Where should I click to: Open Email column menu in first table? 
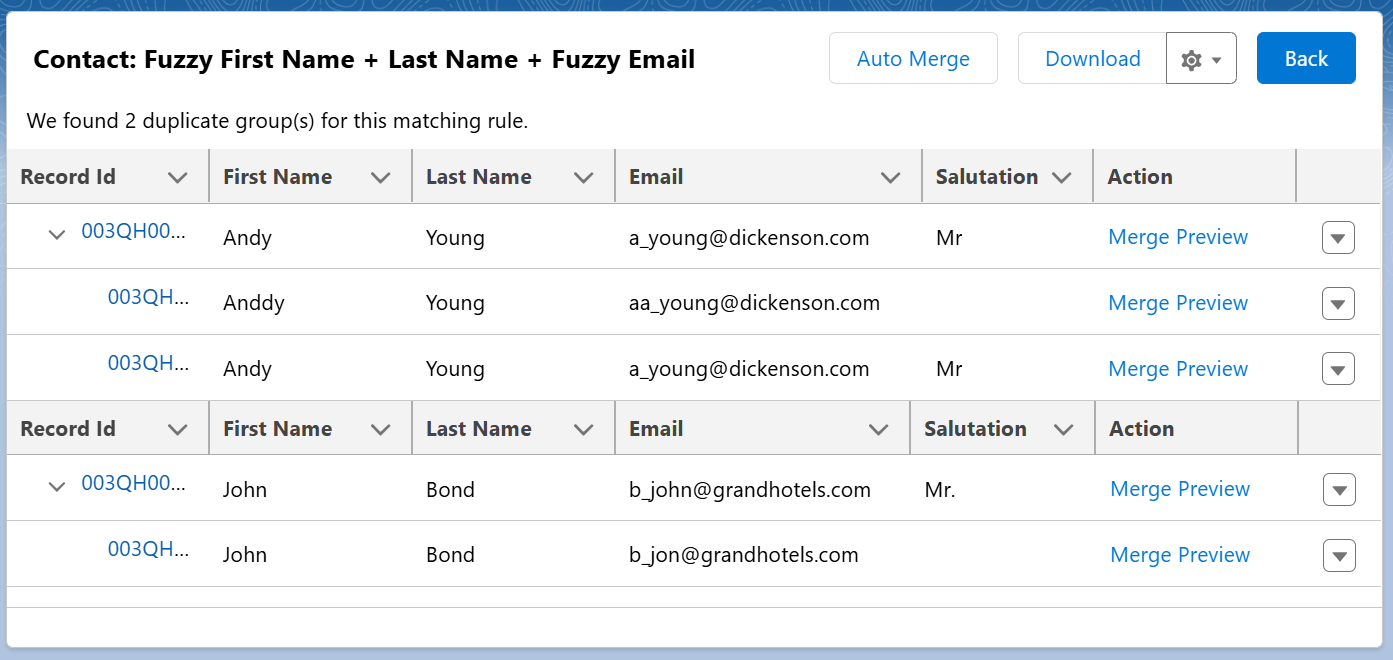coord(890,177)
